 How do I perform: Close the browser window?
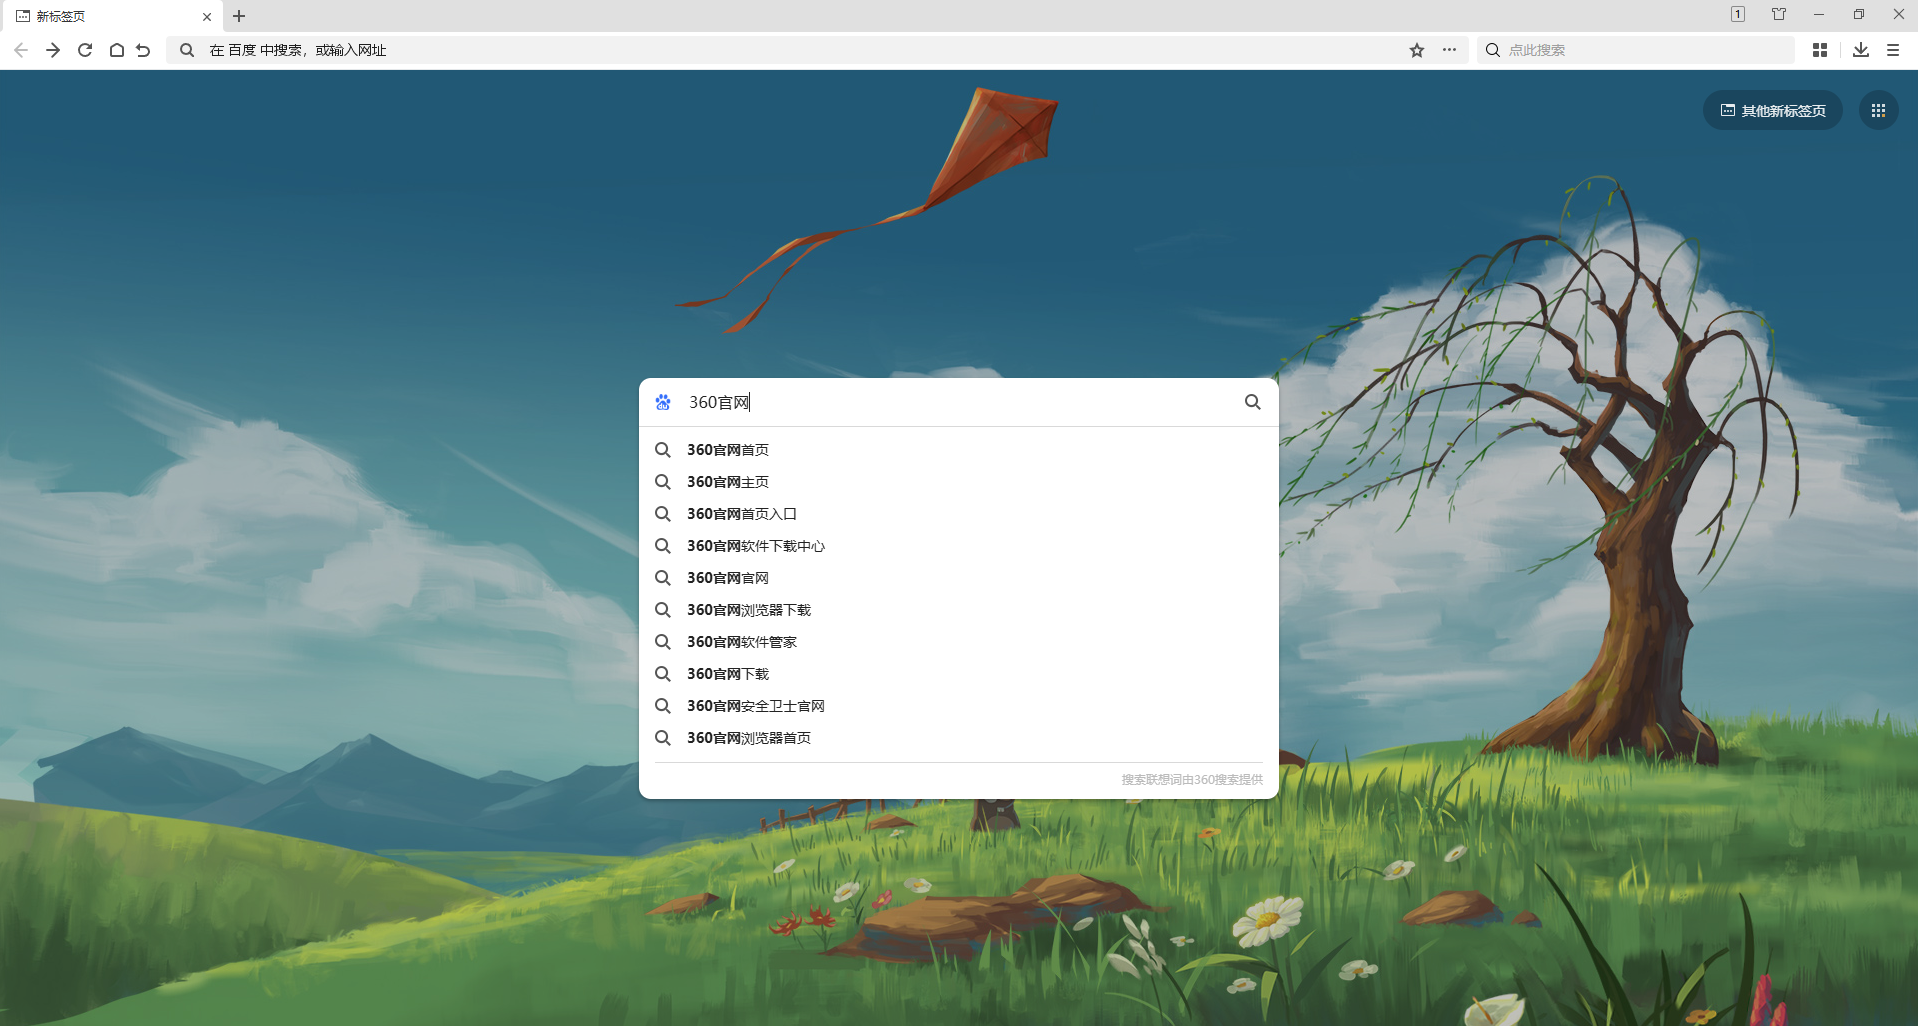(1898, 14)
